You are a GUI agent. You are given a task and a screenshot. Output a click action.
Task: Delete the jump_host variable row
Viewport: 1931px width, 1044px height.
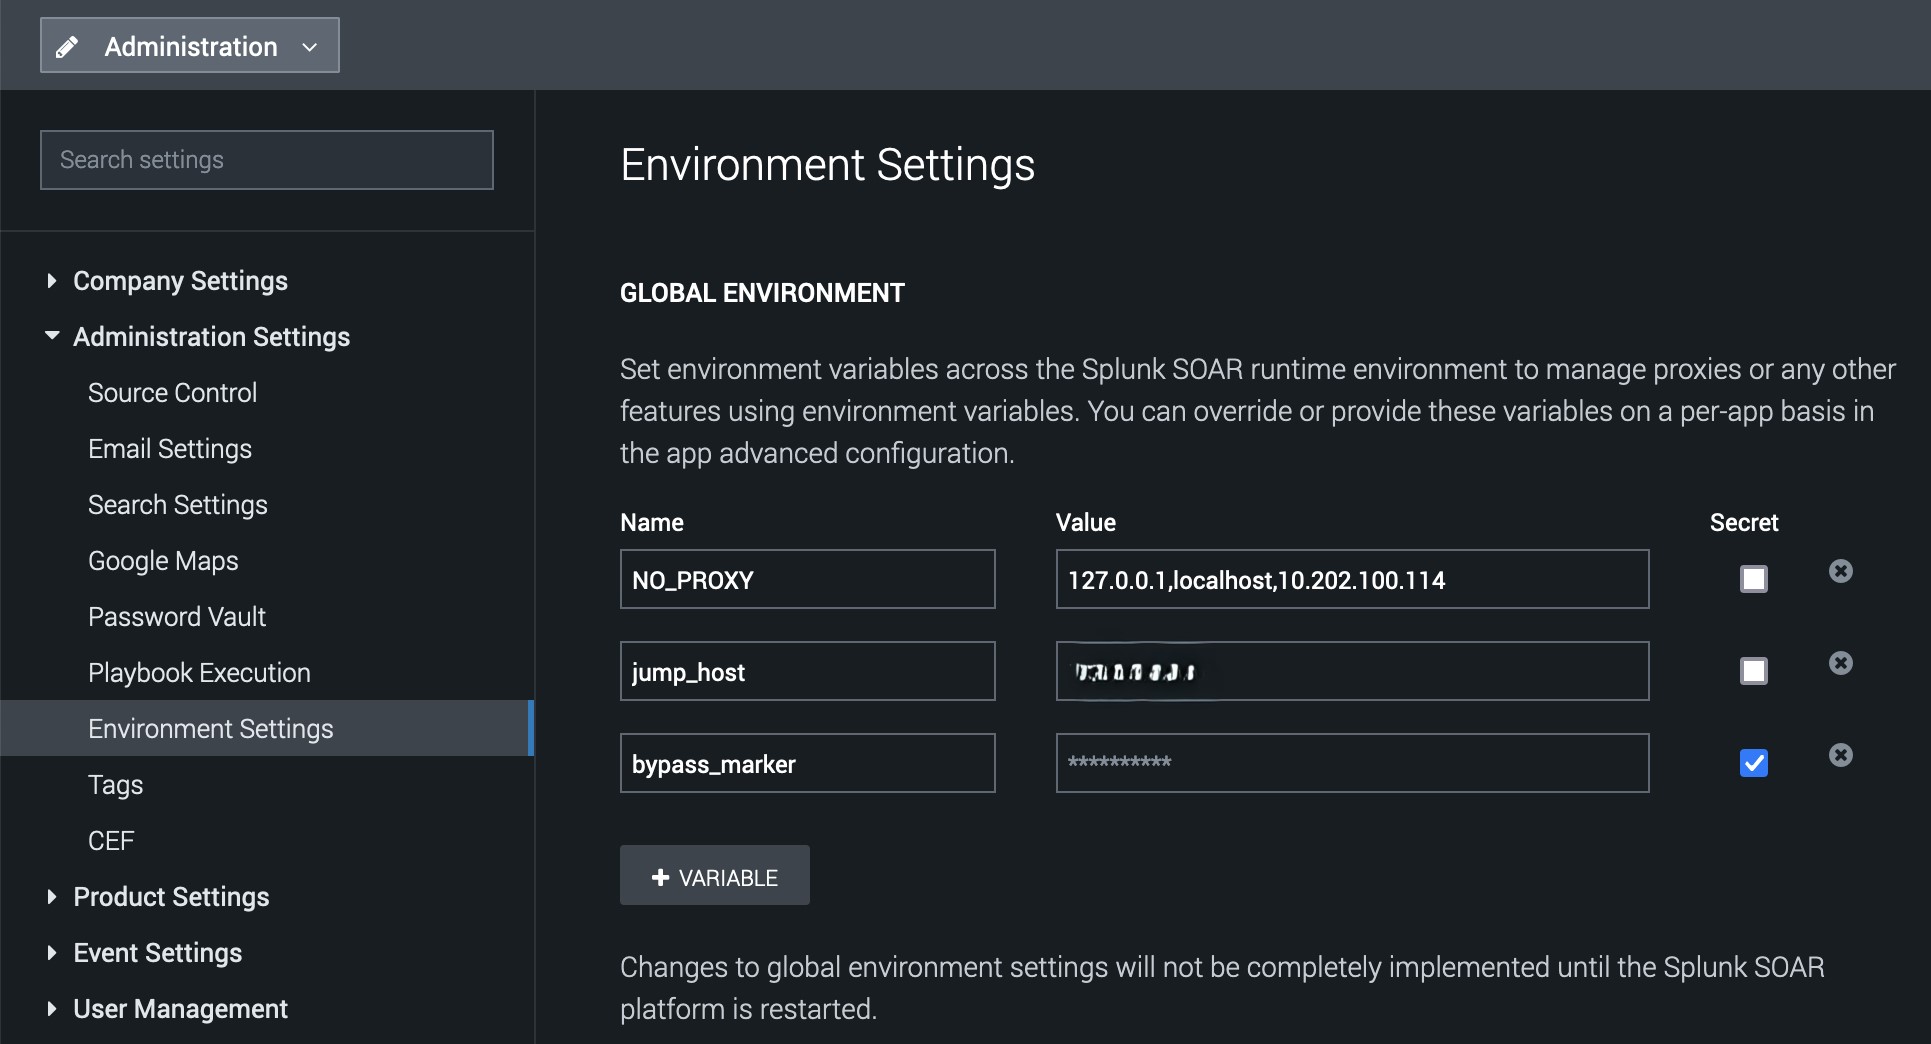click(x=1840, y=663)
